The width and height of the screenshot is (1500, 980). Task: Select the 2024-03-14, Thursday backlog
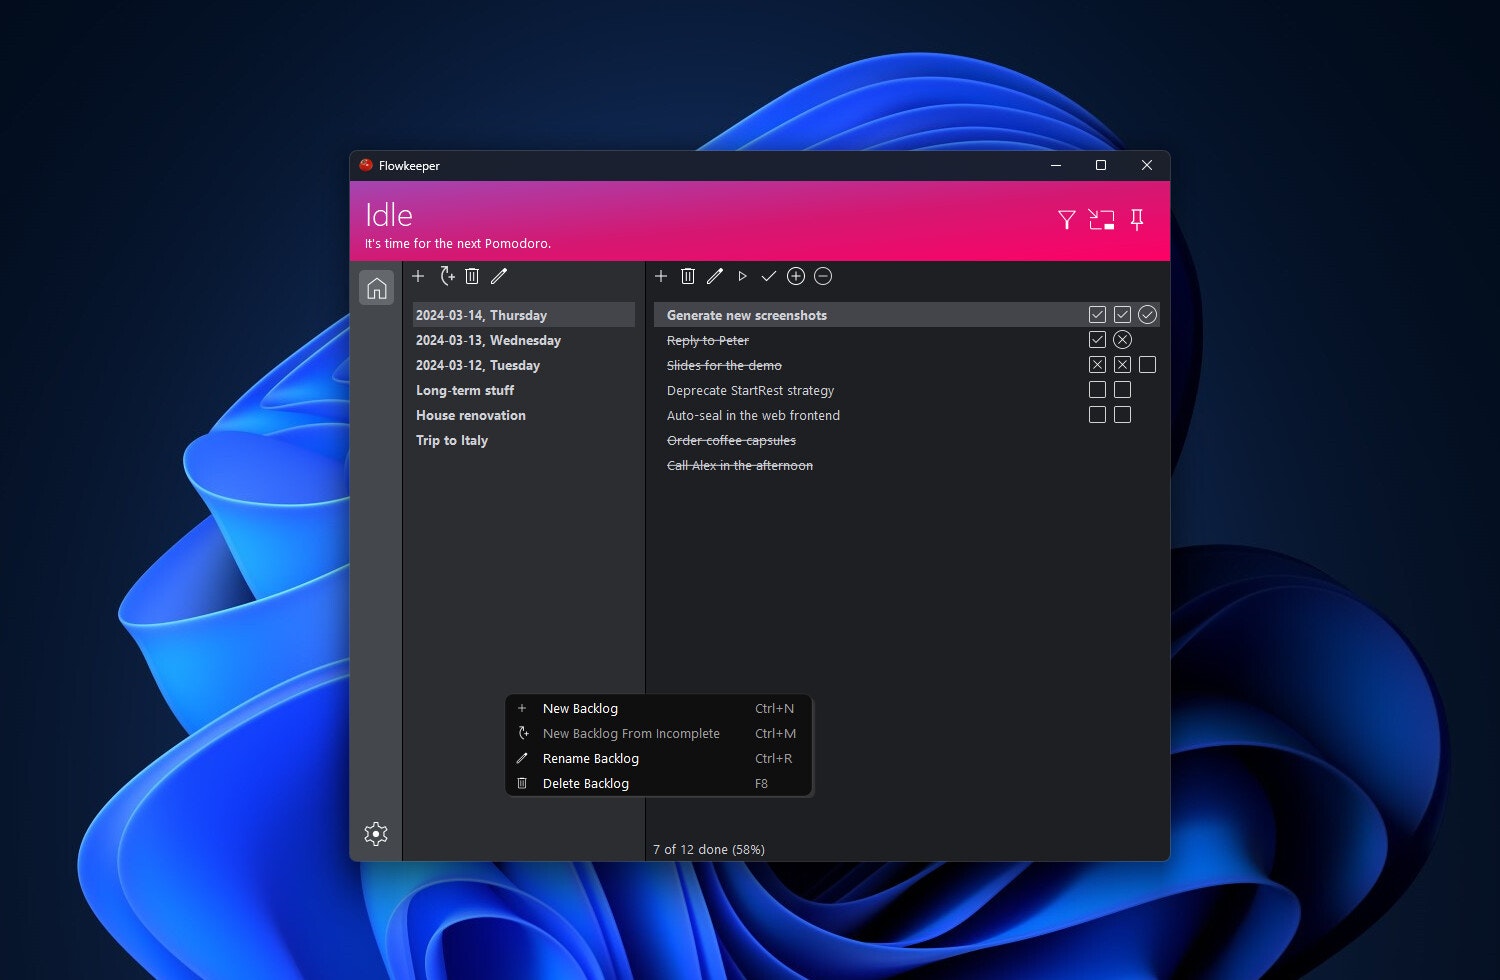[x=524, y=315]
